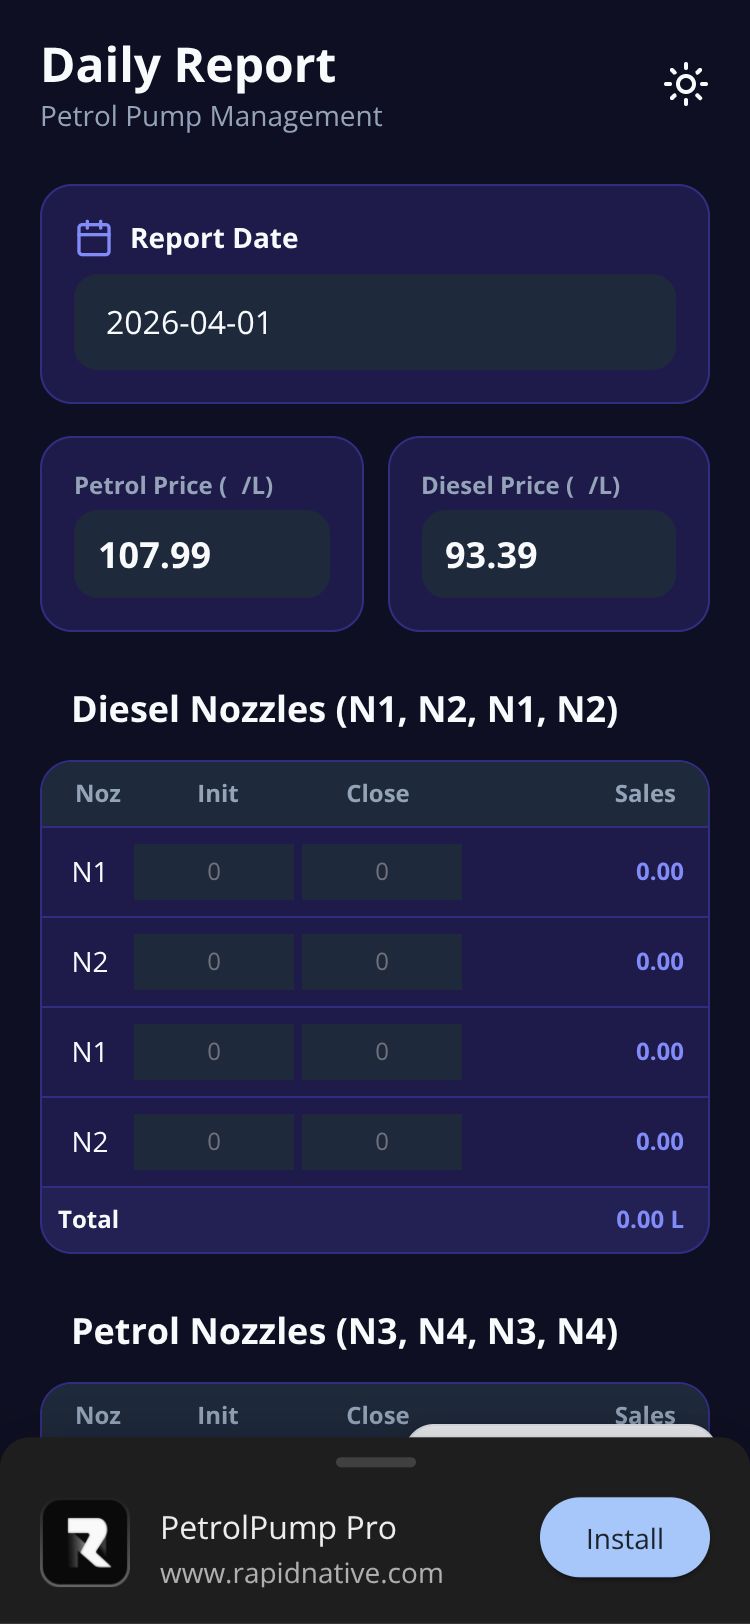Click Close field in first diesel N1 row
The width and height of the screenshot is (750, 1624).
click(x=382, y=872)
